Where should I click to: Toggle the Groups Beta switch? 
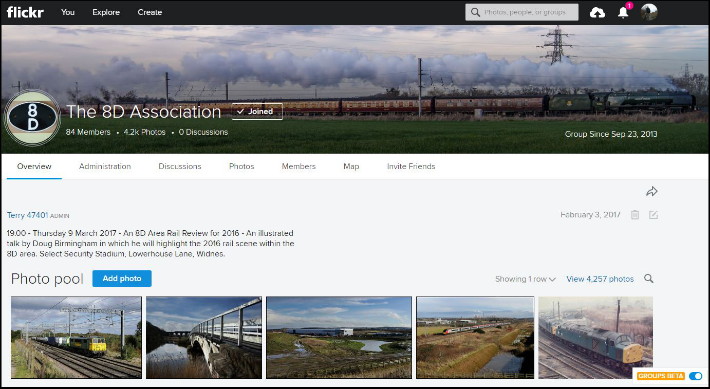695,376
